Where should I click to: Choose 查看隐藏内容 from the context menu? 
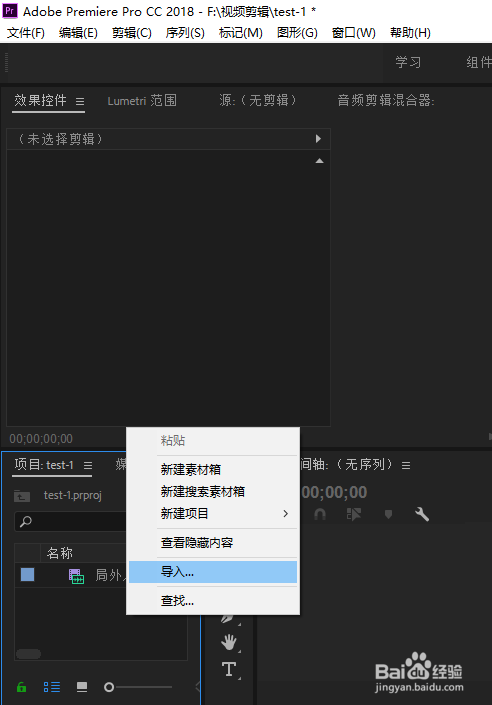(213, 543)
